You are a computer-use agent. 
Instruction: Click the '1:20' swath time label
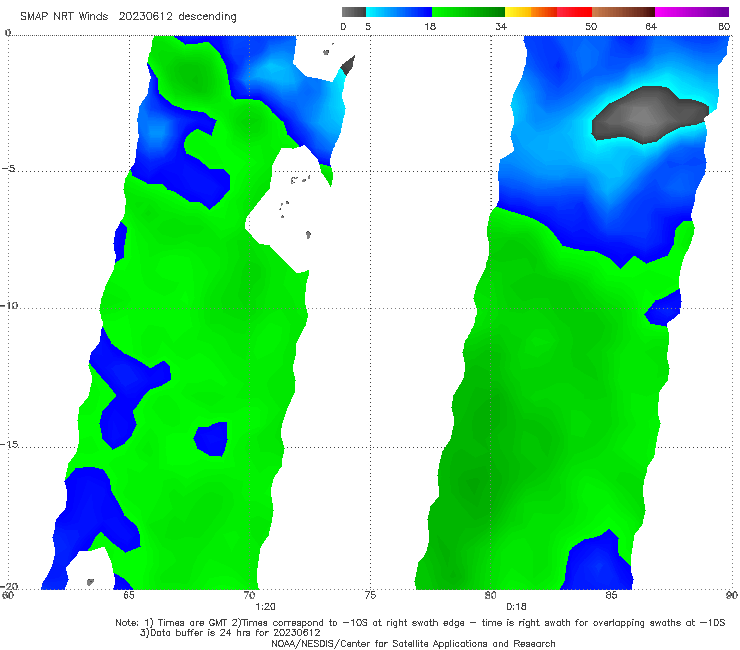point(265,607)
